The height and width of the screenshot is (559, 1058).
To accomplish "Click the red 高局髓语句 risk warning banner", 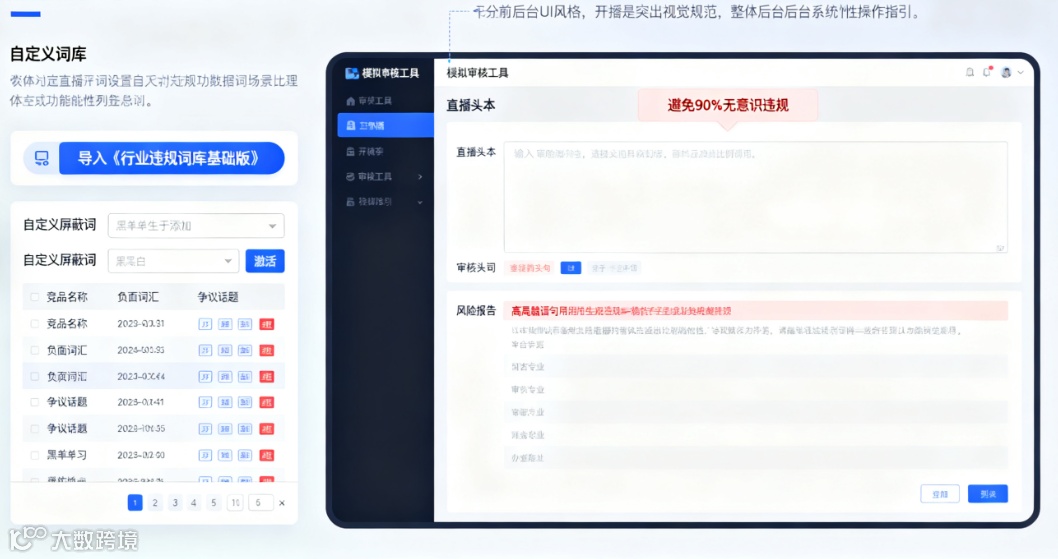I will pyautogui.click(x=756, y=311).
